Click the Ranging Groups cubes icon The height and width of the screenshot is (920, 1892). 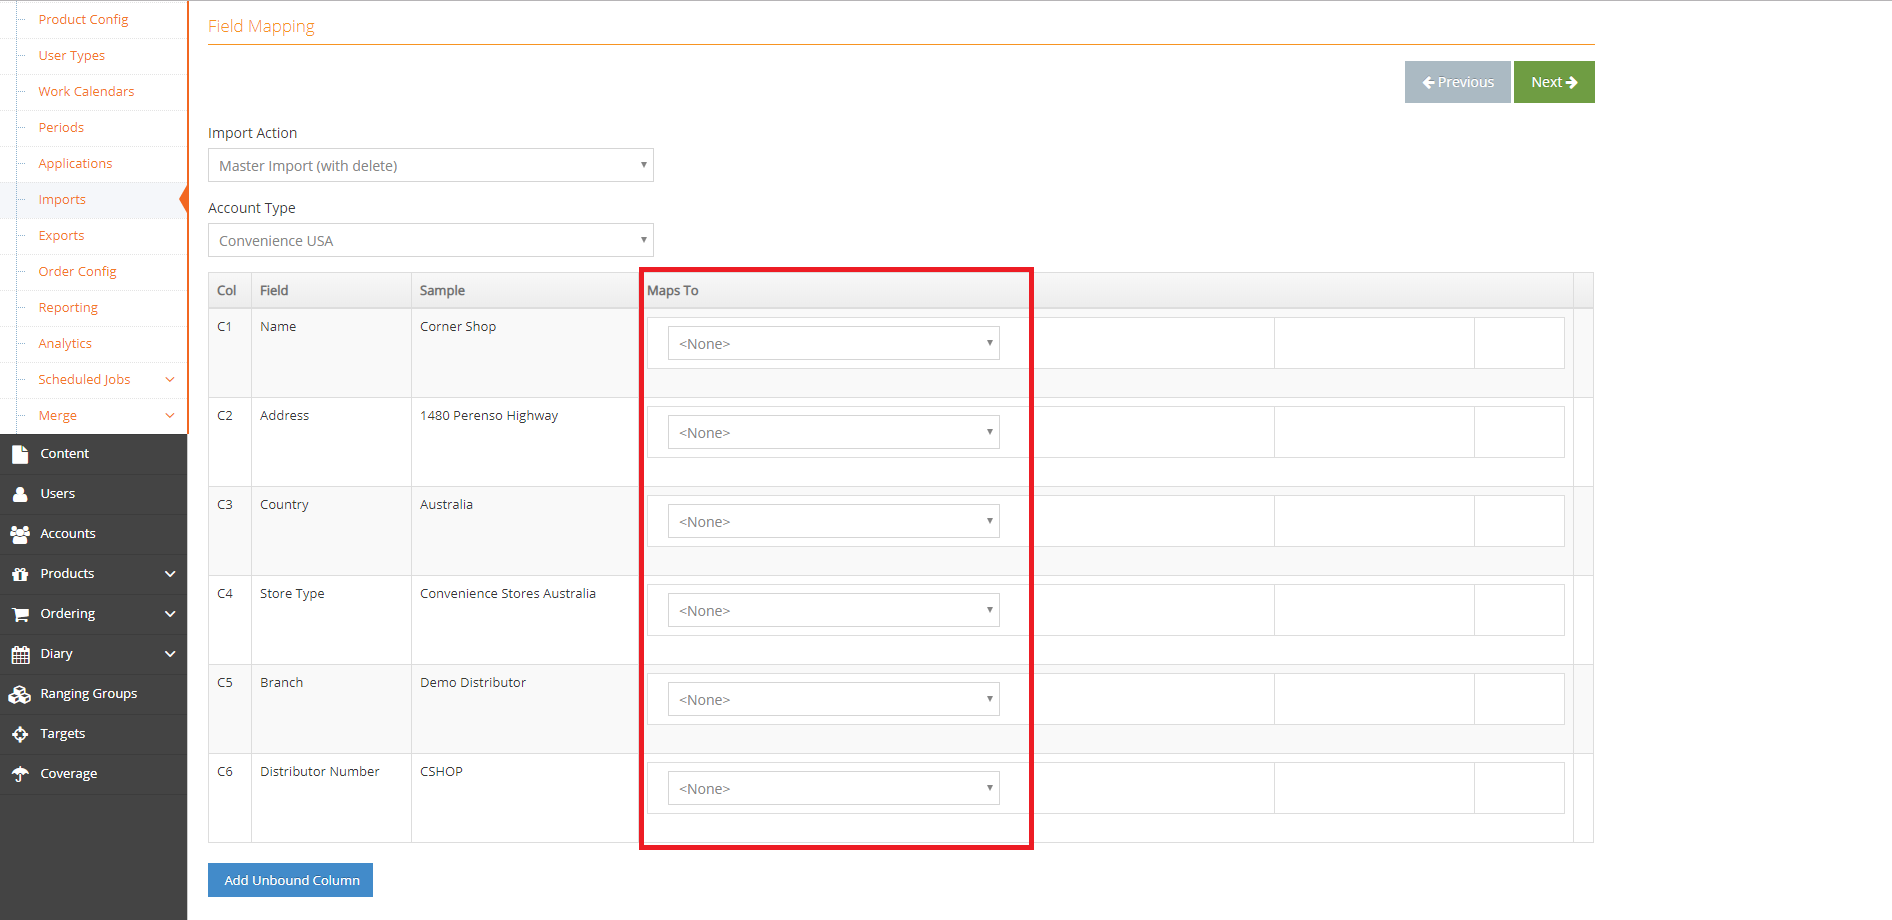pyautogui.click(x=20, y=694)
